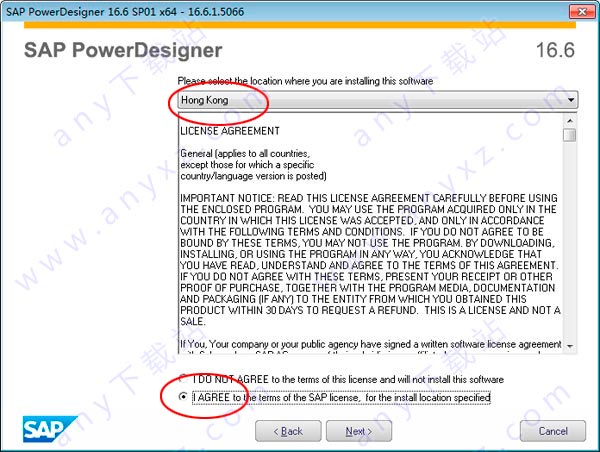Click the SAP logo icon
This screenshot has height=452, width=600.
(x=50, y=429)
